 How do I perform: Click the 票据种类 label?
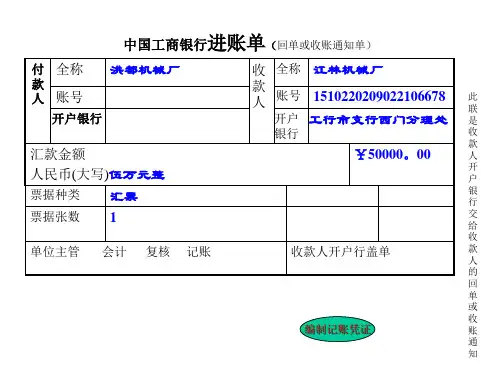(x=55, y=195)
